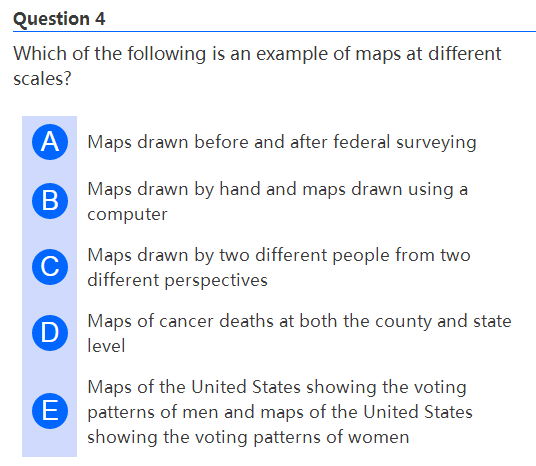Click the blue line under Question 4

pos(274,31)
